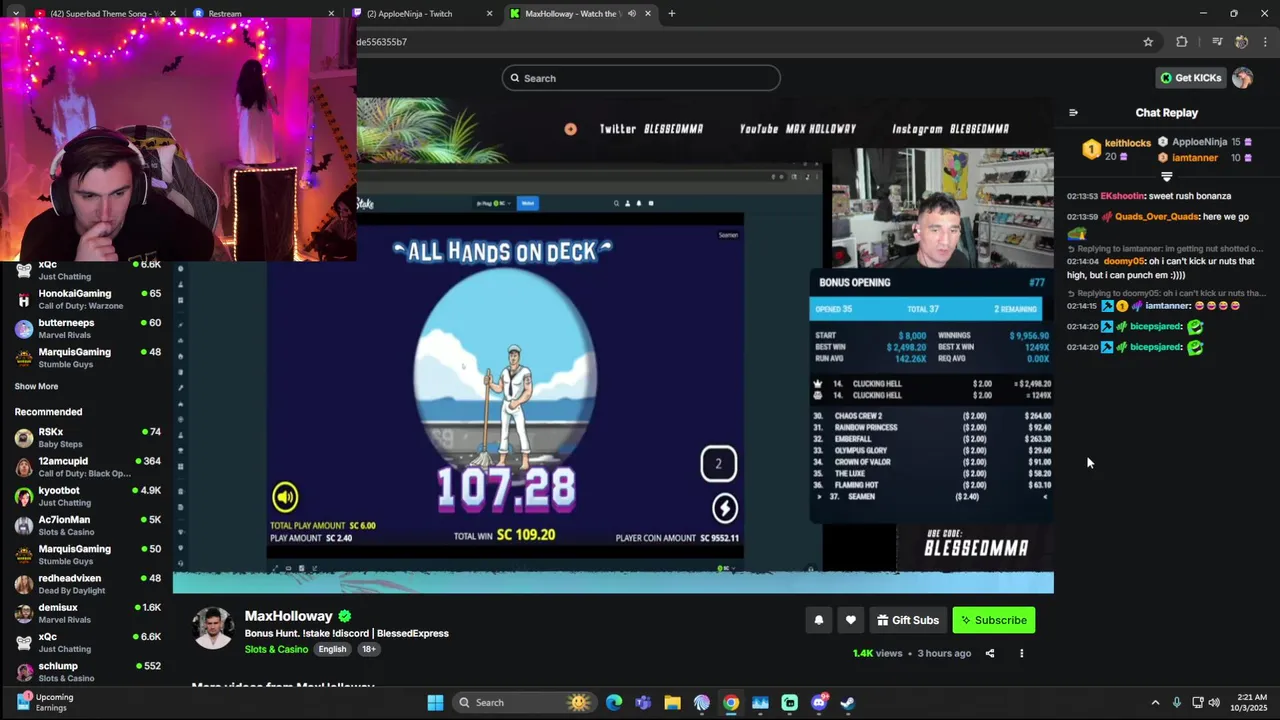Screen dimensions: 1280x720
Task: Click the microphone icon in system tray
Action: click(x=1176, y=702)
